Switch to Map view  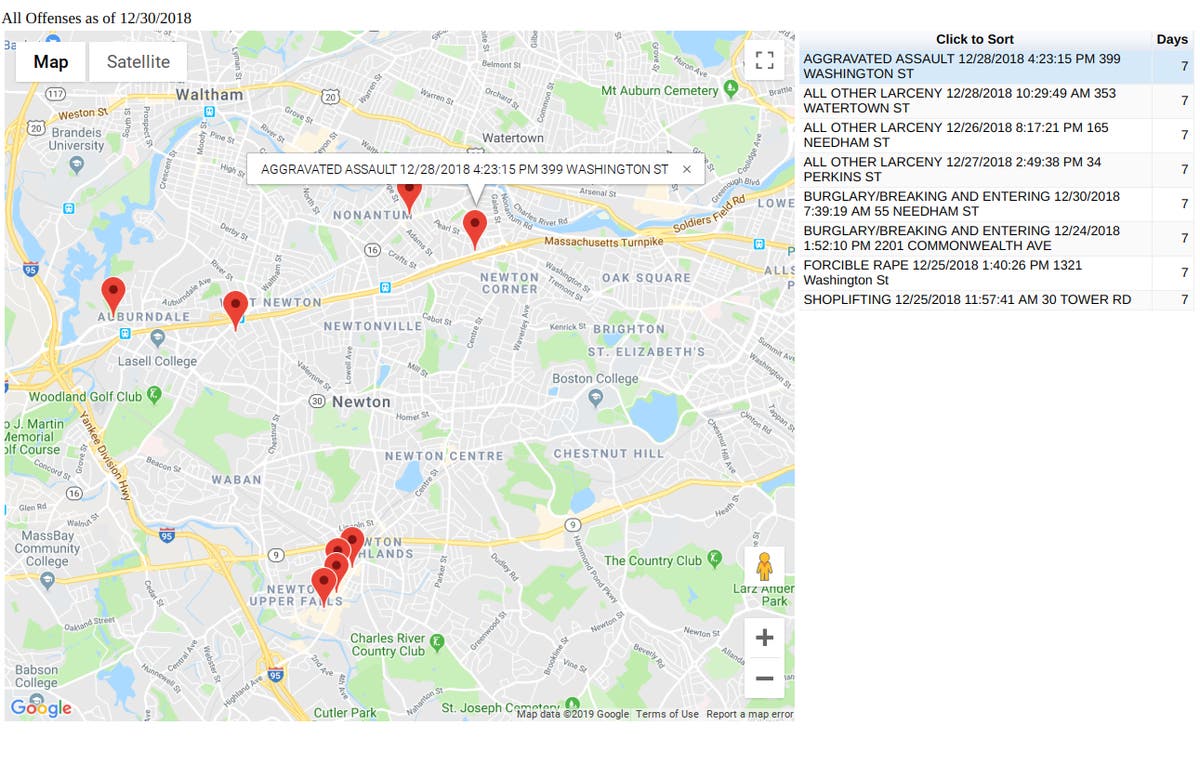pos(51,62)
